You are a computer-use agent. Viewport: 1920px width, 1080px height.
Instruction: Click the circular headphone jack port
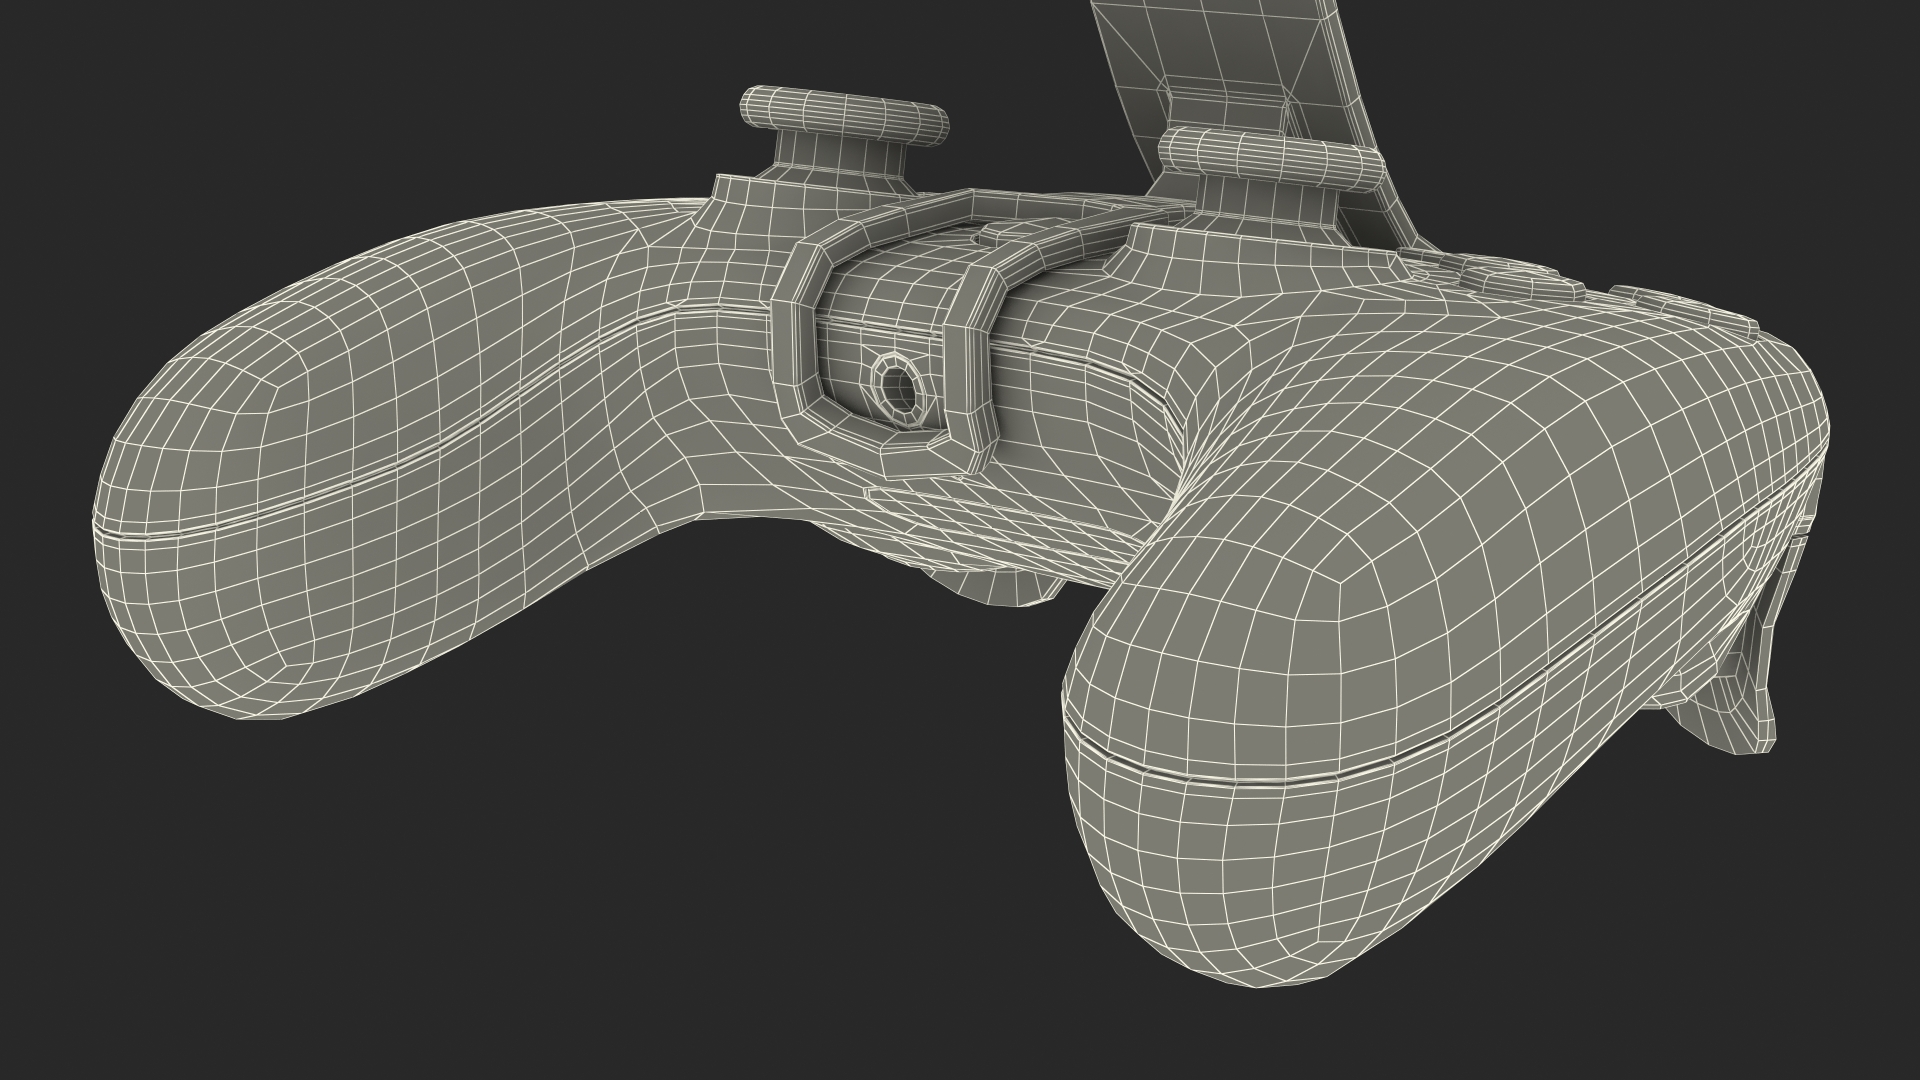[x=897, y=388]
